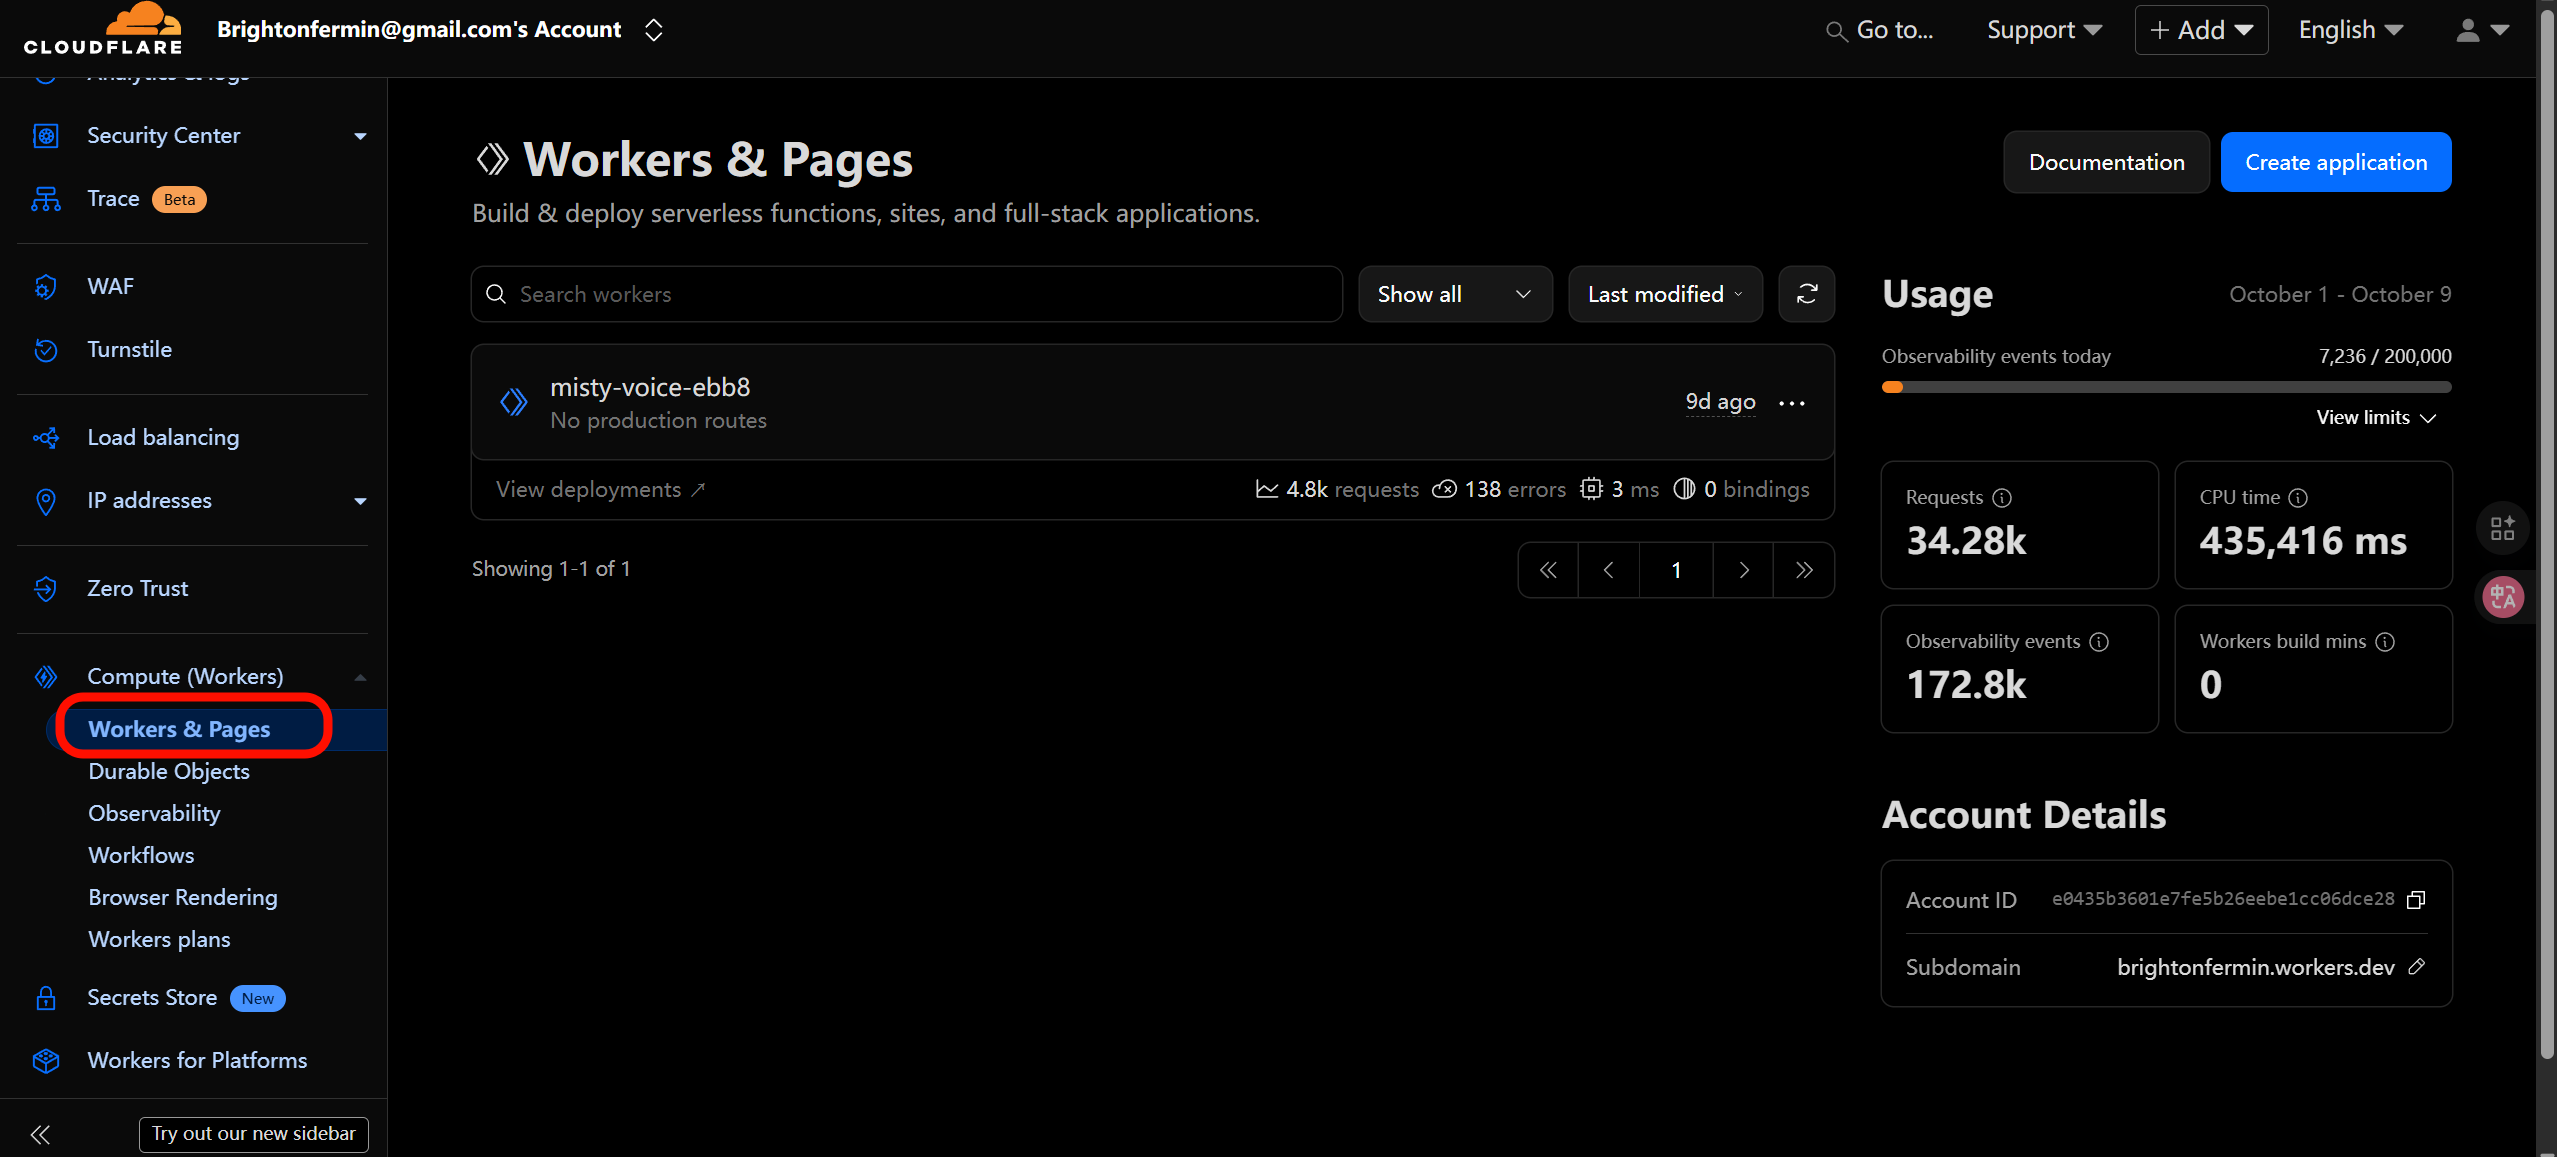Viewport: 2557px width, 1157px height.
Task: Open the View deployments link
Action: (600, 489)
